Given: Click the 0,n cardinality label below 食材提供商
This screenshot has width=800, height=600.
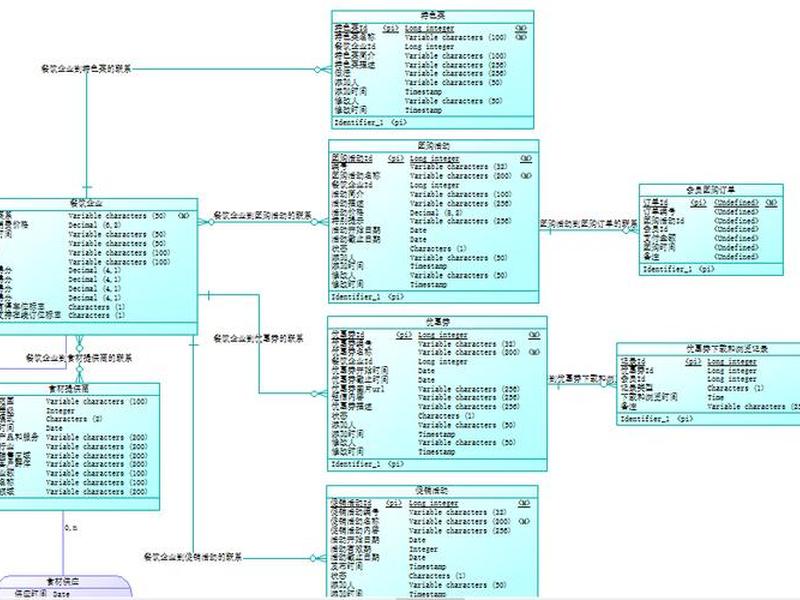Looking at the screenshot, I should 71,527.
